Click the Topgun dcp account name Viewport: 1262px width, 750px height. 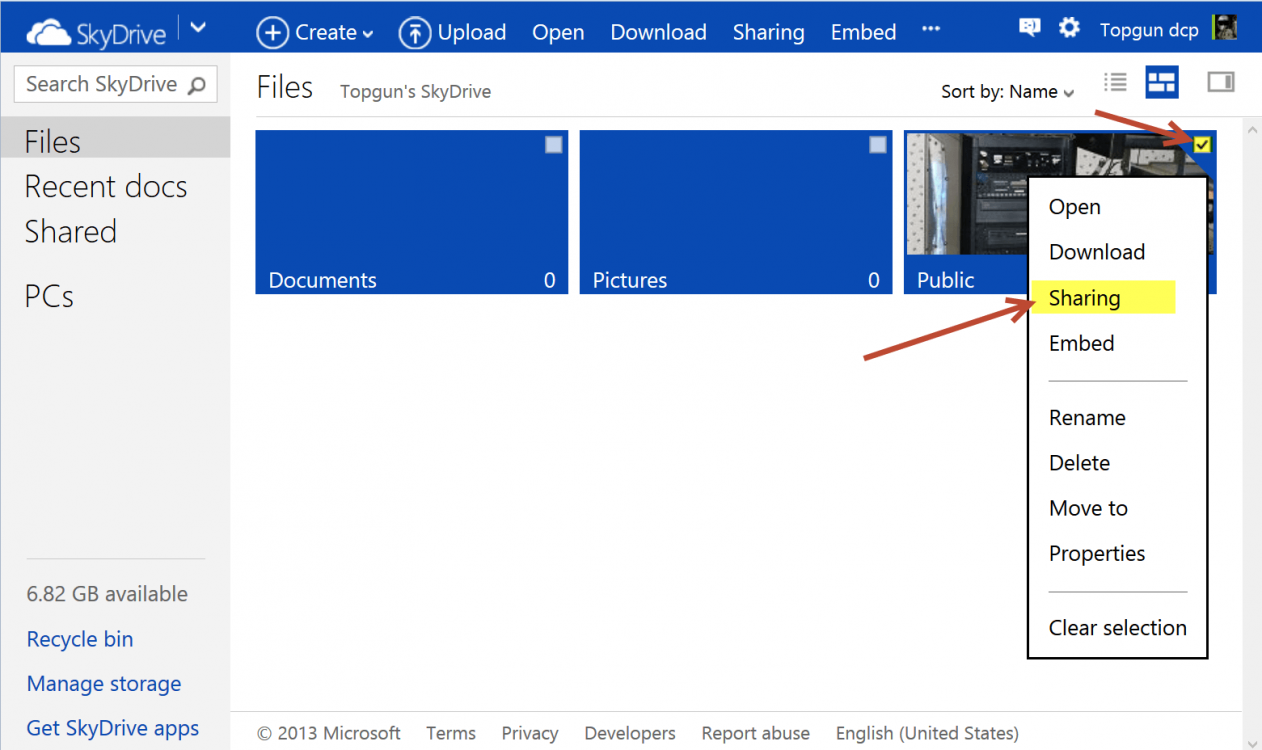click(x=1149, y=30)
